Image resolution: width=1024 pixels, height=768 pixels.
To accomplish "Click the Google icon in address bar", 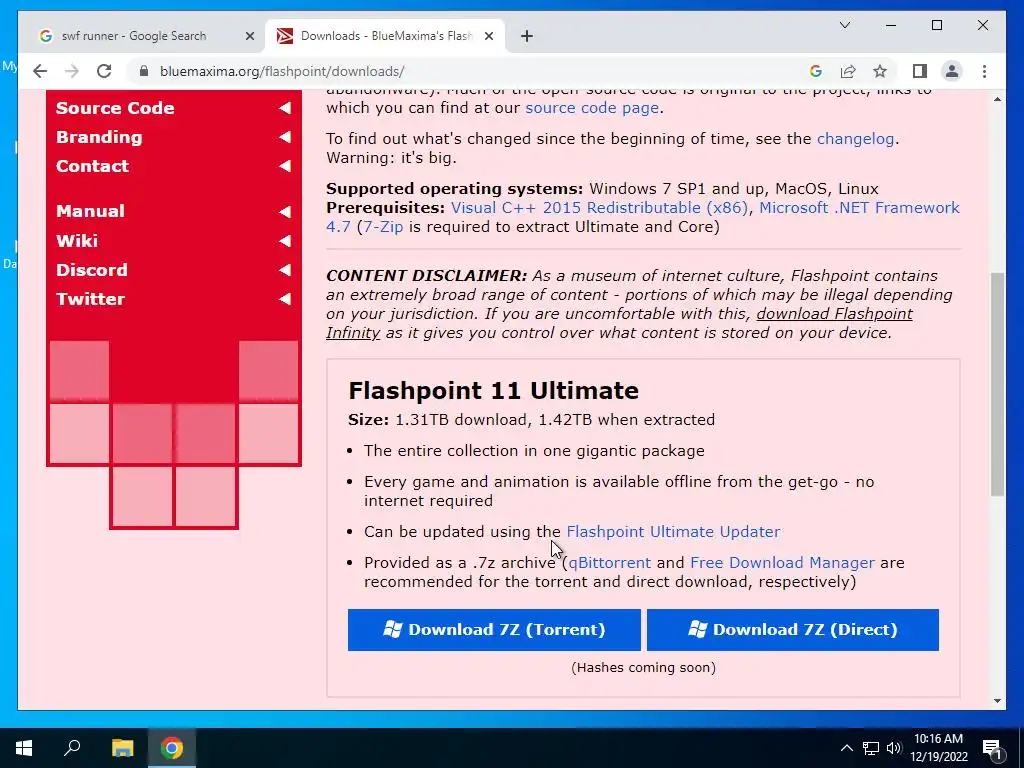I will point(816,71).
